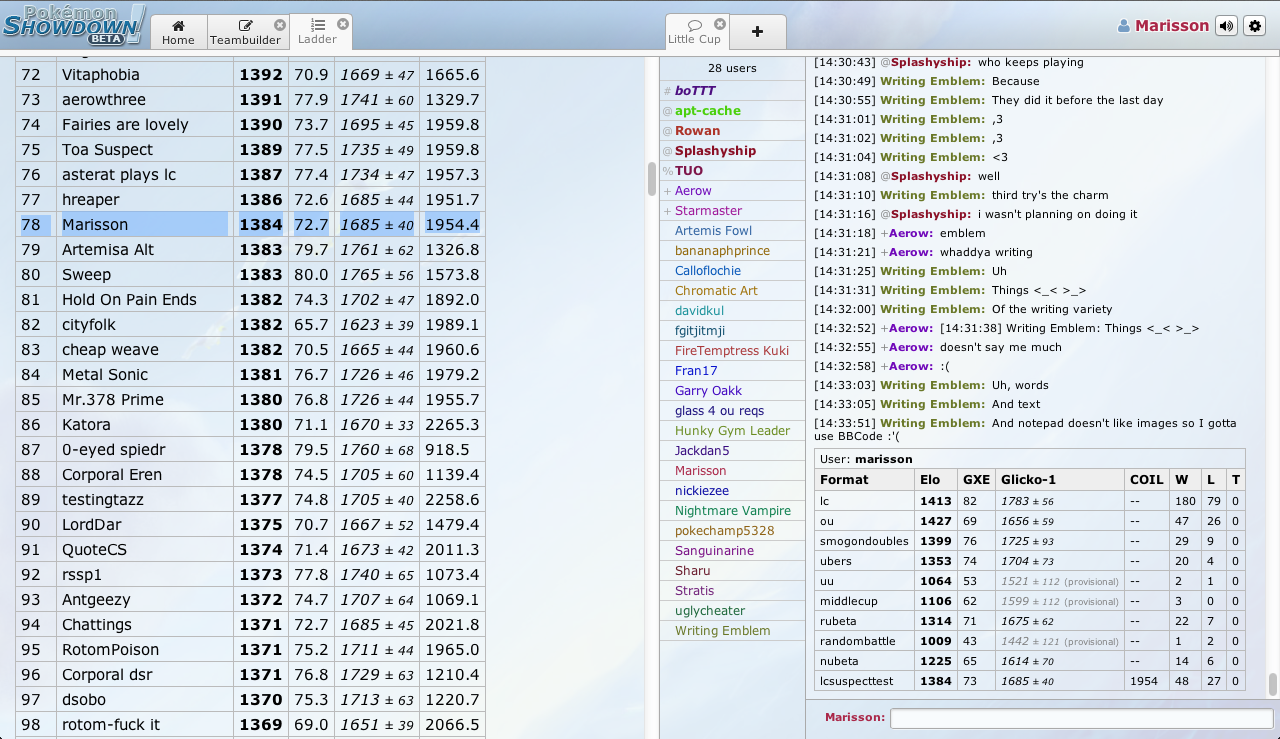Select Callofiochie in the user list
Screen dimensions: 1280x739
732,271
